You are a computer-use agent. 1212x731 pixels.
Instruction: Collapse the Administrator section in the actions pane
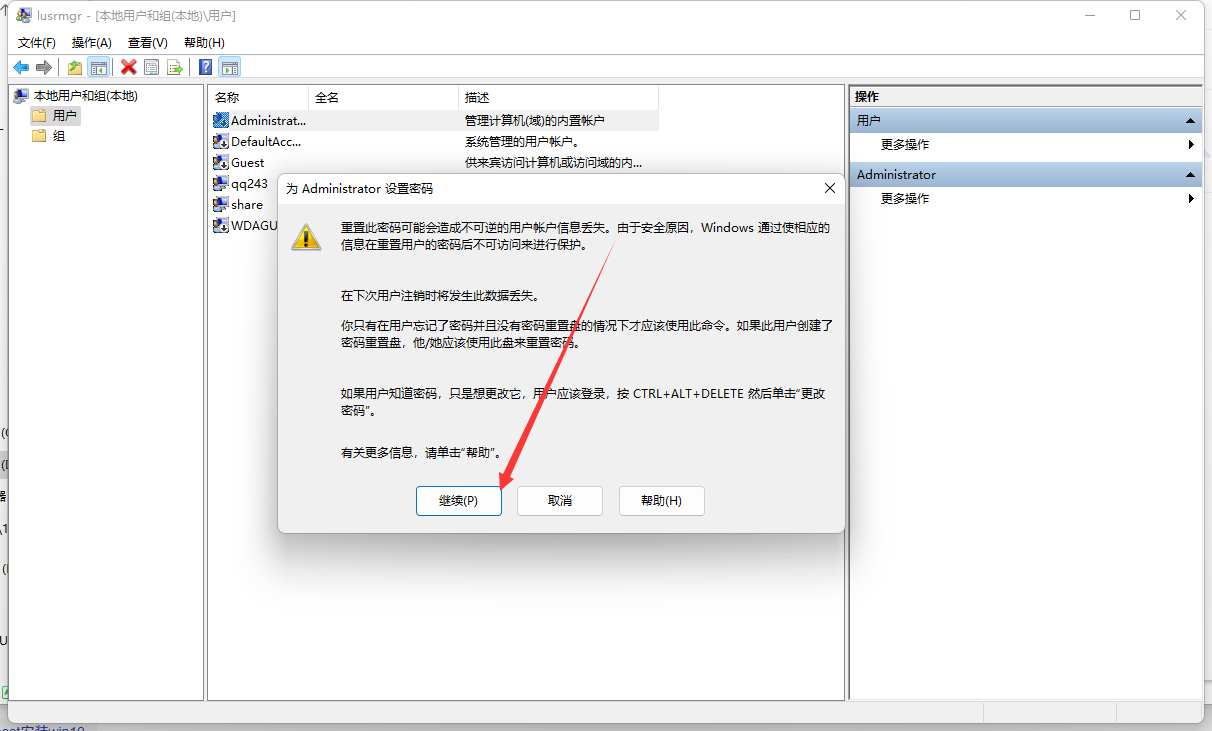click(1191, 174)
